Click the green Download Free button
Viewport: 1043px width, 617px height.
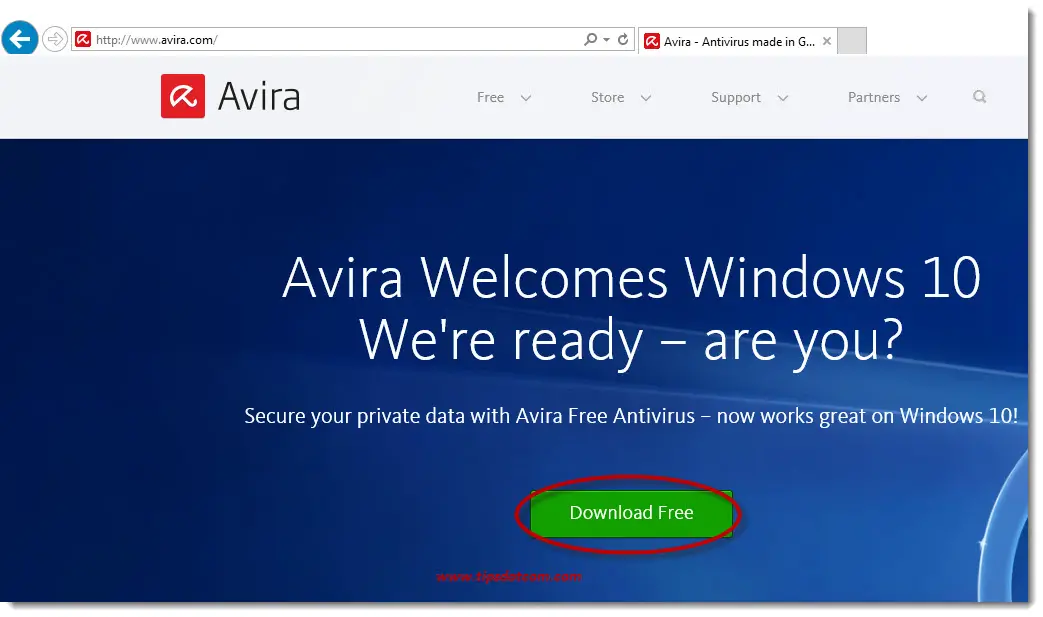pos(631,513)
